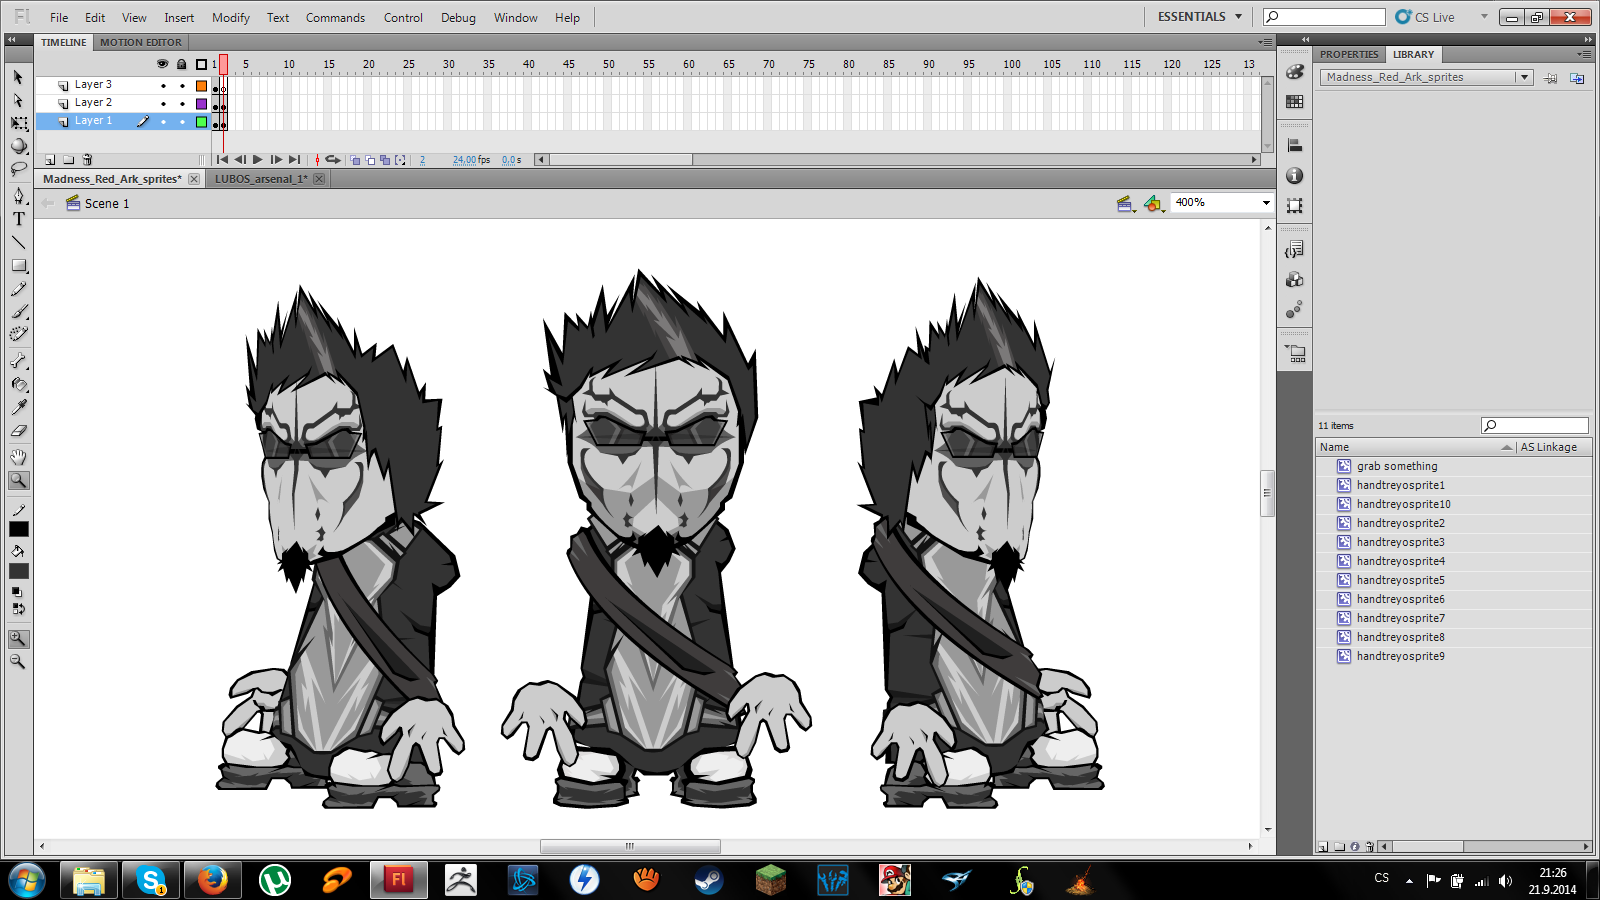
Task: Select the Zoom magnifier tool in tools panel
Action: (x=18, y=480)
